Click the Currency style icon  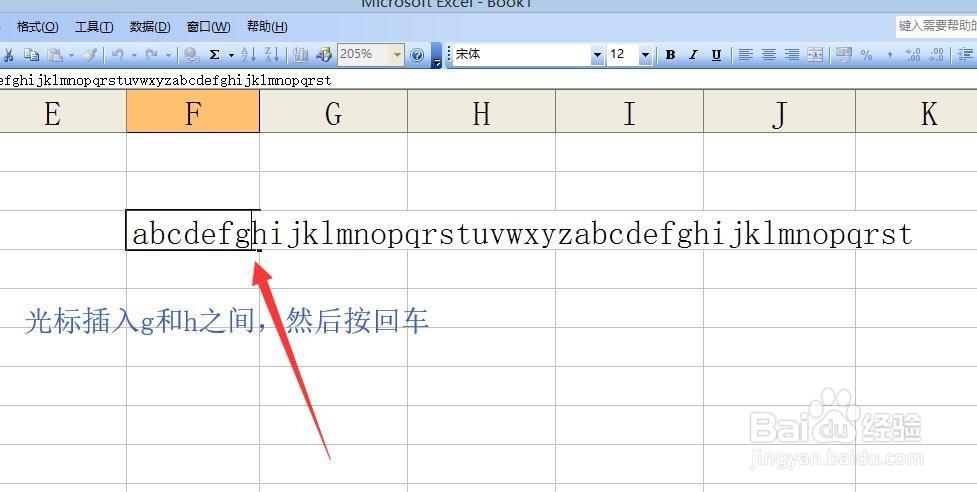[x=844, y=55]
